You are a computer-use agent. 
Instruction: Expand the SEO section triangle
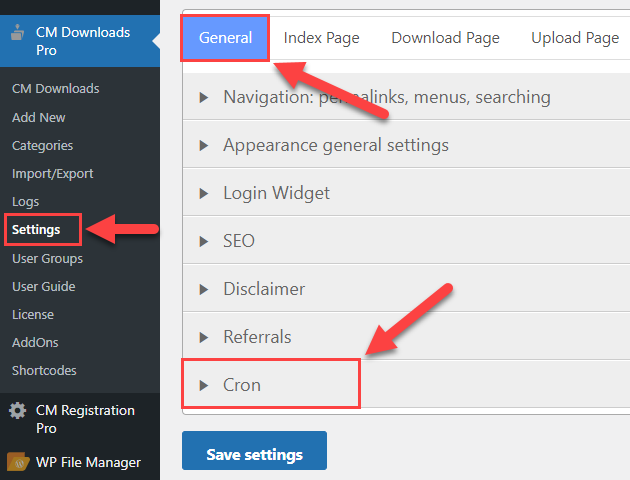coord(204,241)
